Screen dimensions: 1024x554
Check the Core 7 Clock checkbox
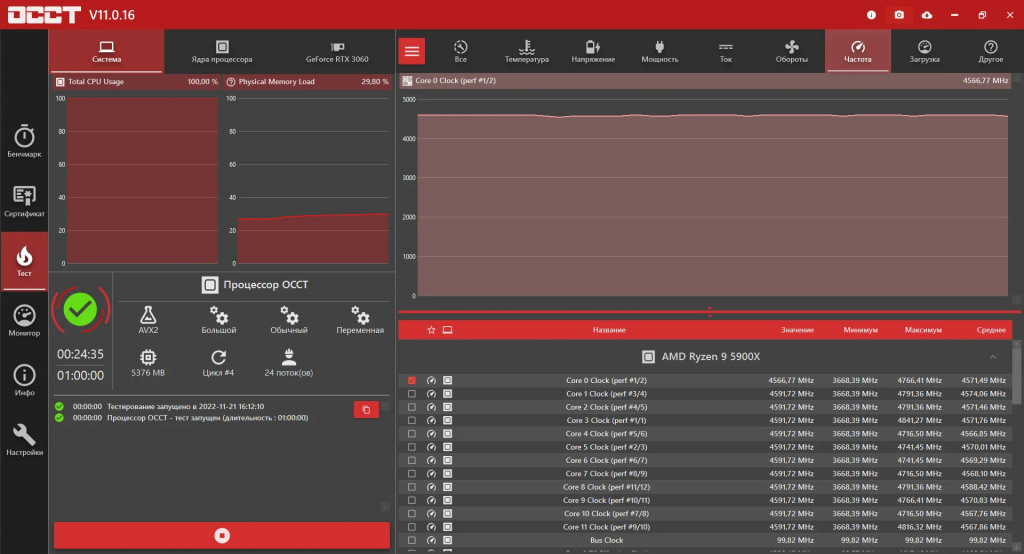point(411,474)
